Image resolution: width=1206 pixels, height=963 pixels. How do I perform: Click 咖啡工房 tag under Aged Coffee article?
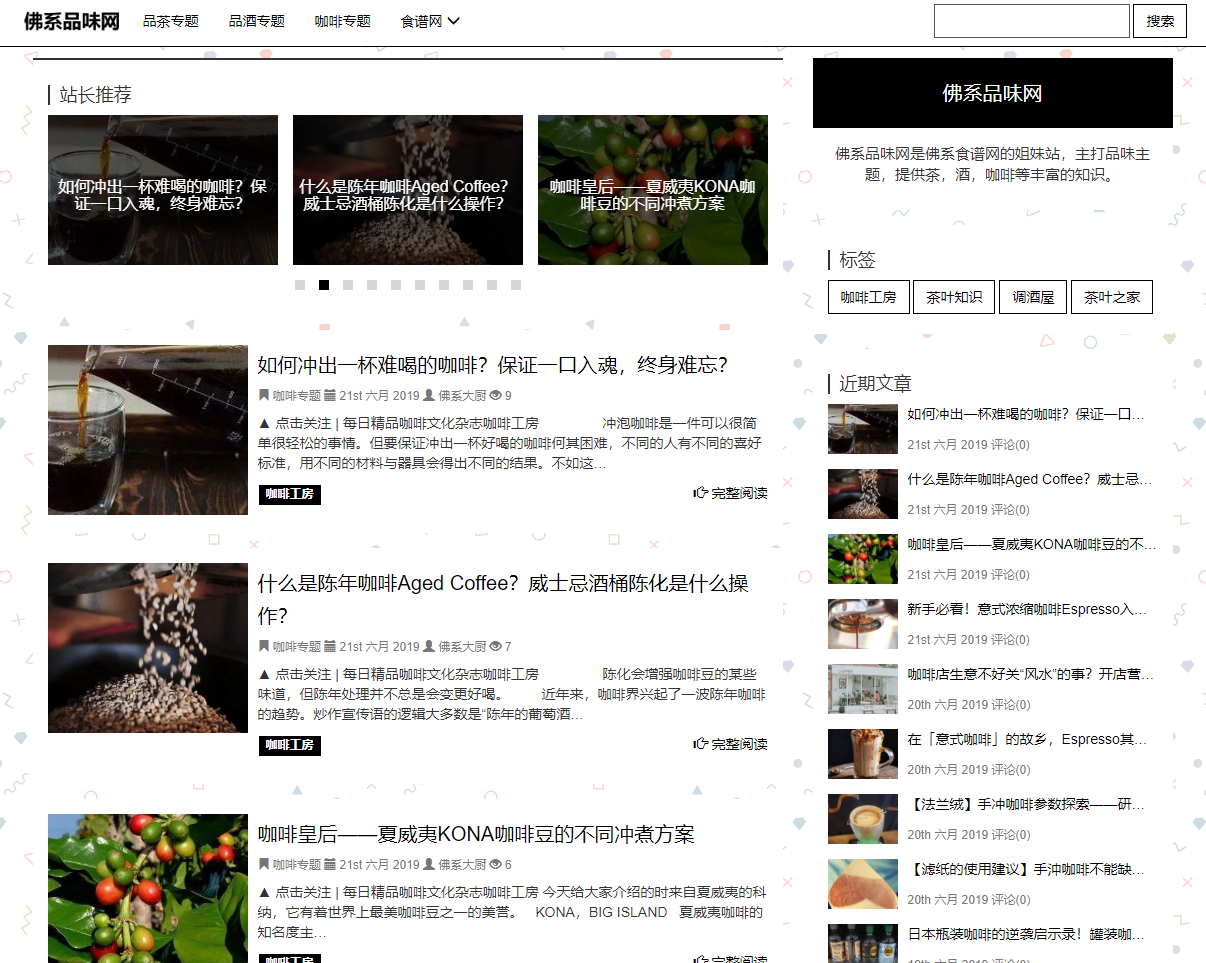290,746
